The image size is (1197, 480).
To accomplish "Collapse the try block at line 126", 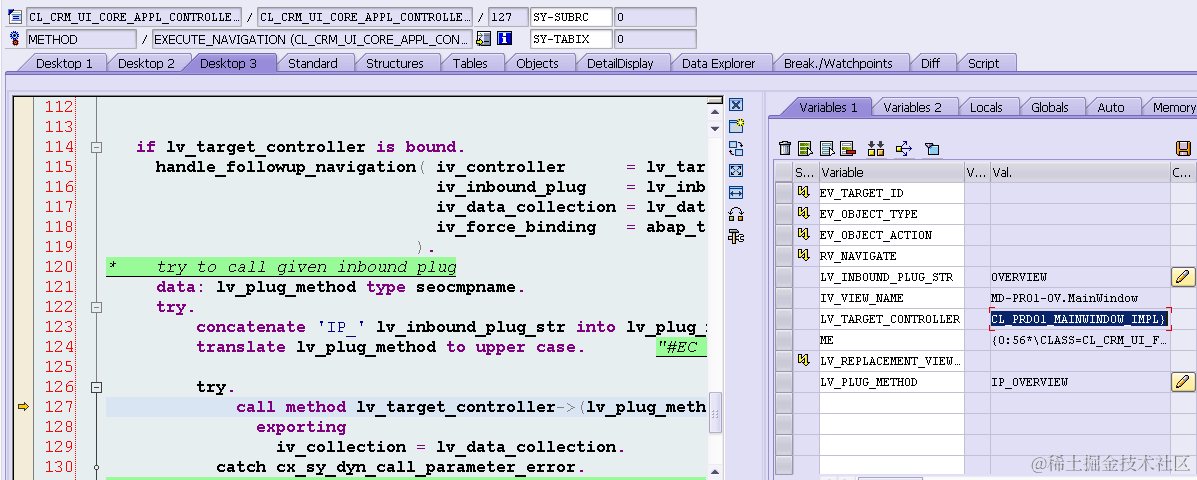I will [x=96, y=387].
